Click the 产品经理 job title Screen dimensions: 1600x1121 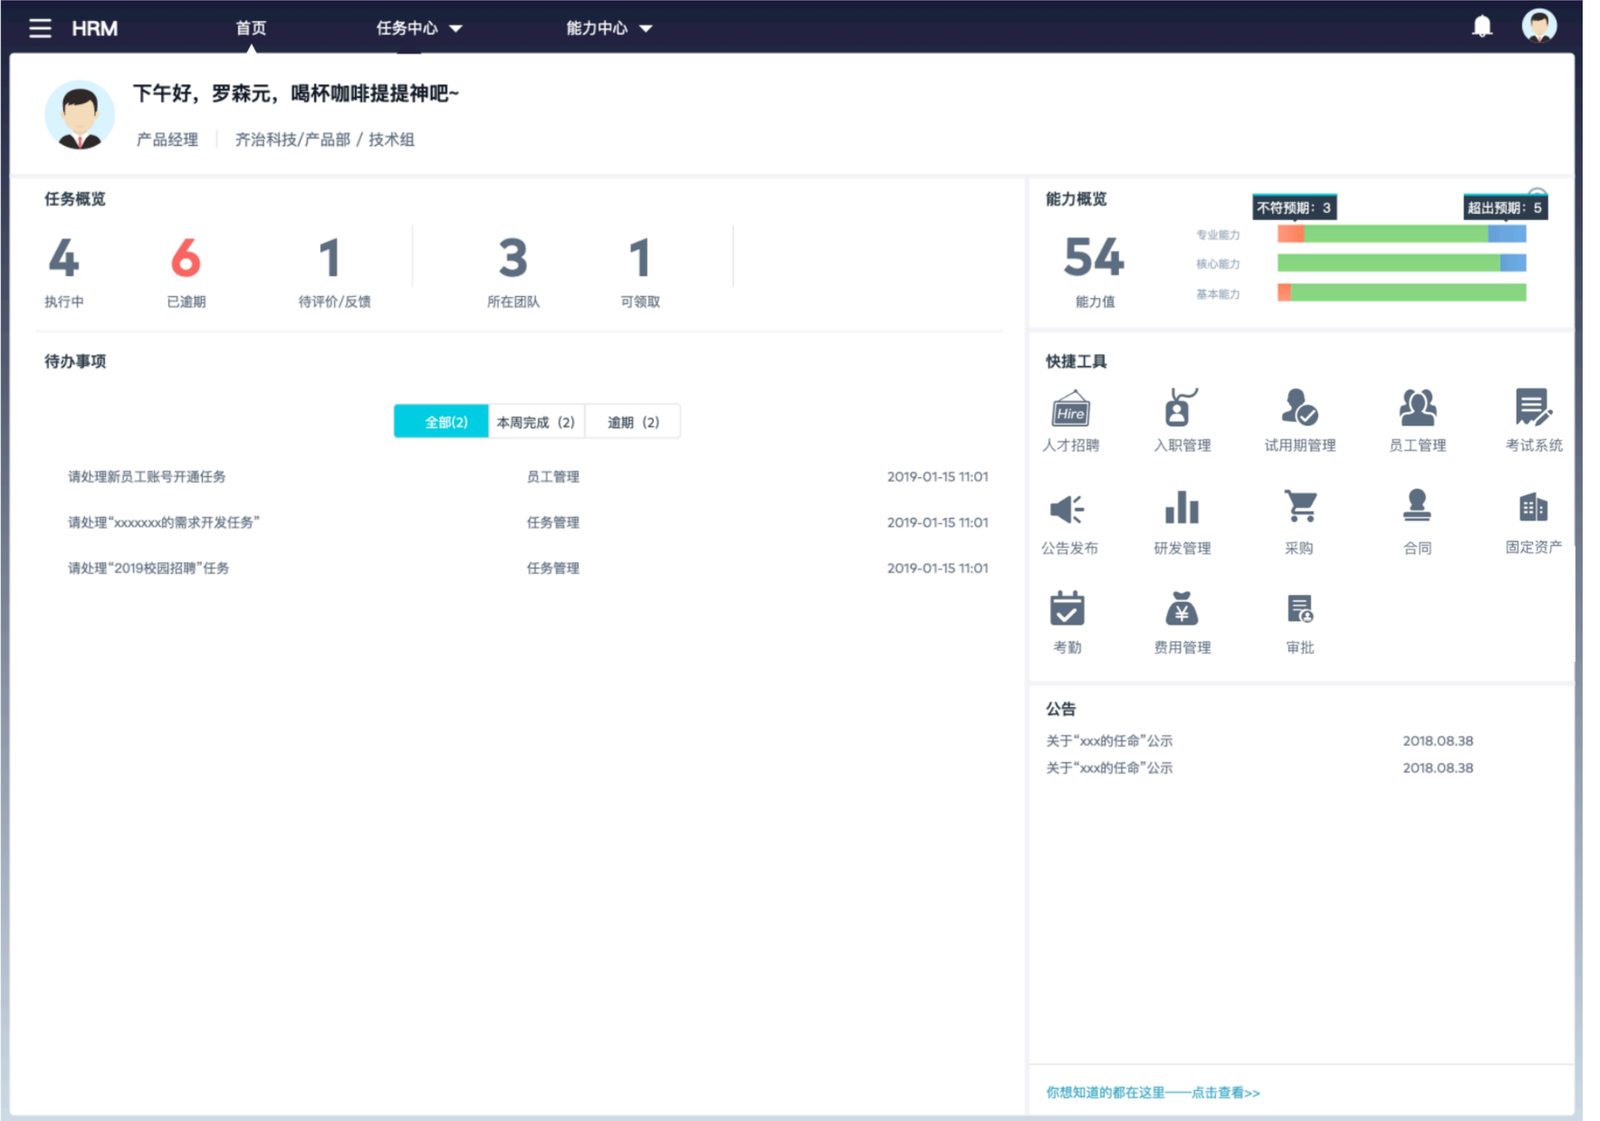click(168, 140)
